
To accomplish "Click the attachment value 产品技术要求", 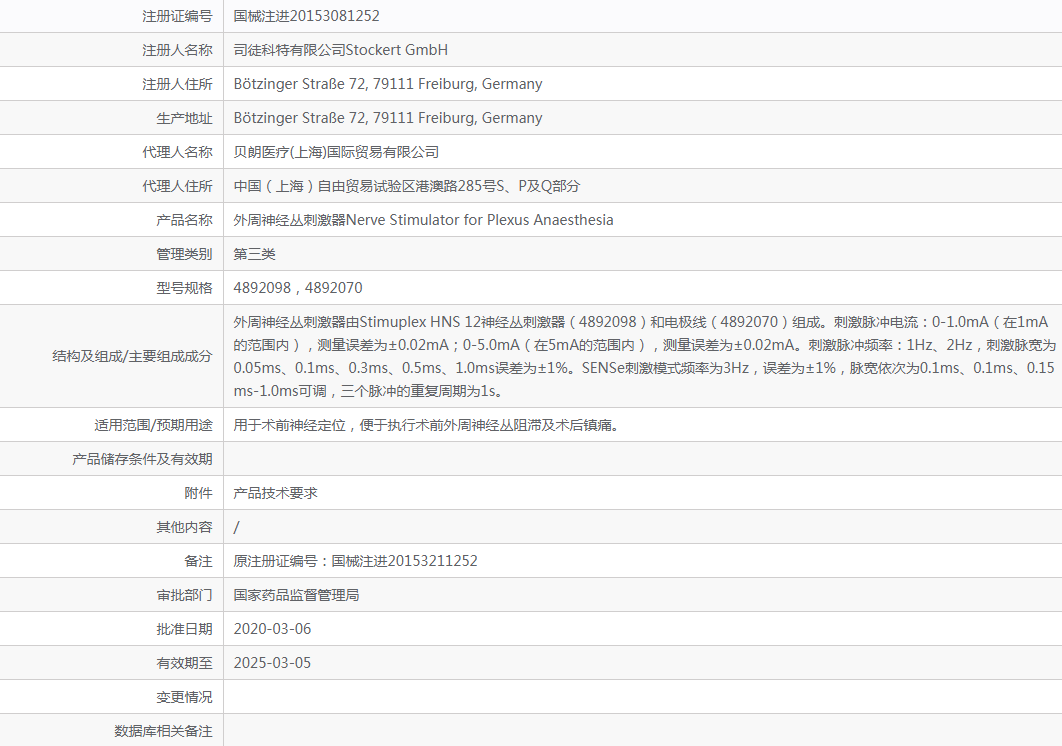I will [x=276, y=493].
